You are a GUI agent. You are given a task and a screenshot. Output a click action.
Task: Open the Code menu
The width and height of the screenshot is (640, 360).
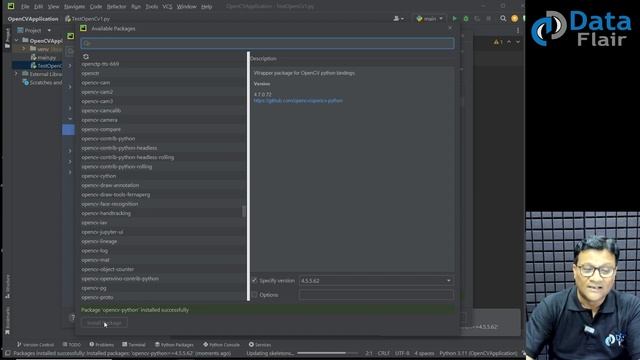pyautogui.click(x=96, y=7)
